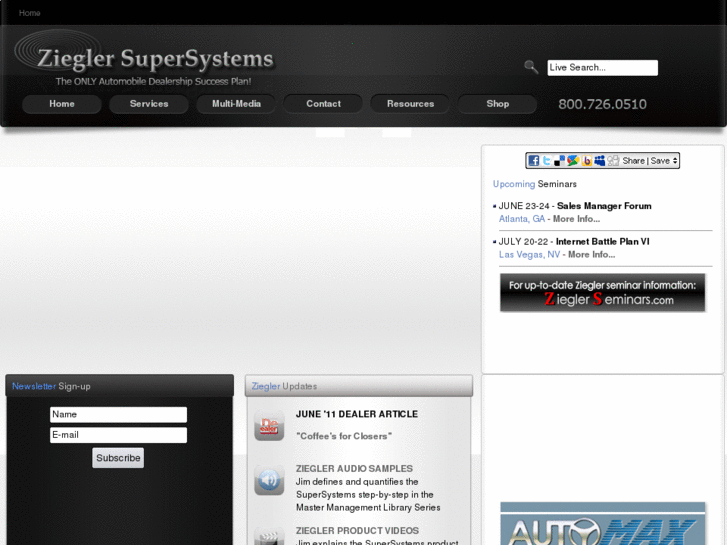727x545 pixels.
Task: Click the Atlanta, GA location text
Action: point(522,219)
